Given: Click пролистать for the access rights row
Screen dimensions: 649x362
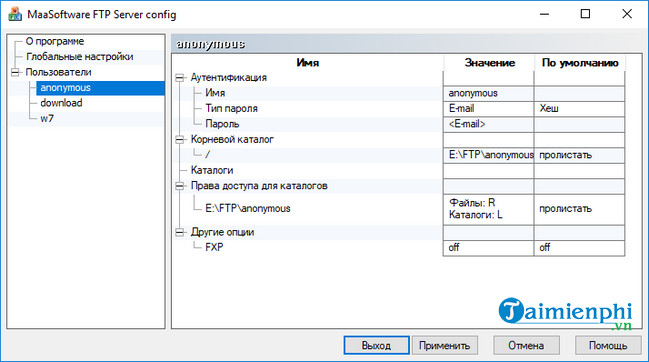Looking at the screenshot, I should coord(579,209).
